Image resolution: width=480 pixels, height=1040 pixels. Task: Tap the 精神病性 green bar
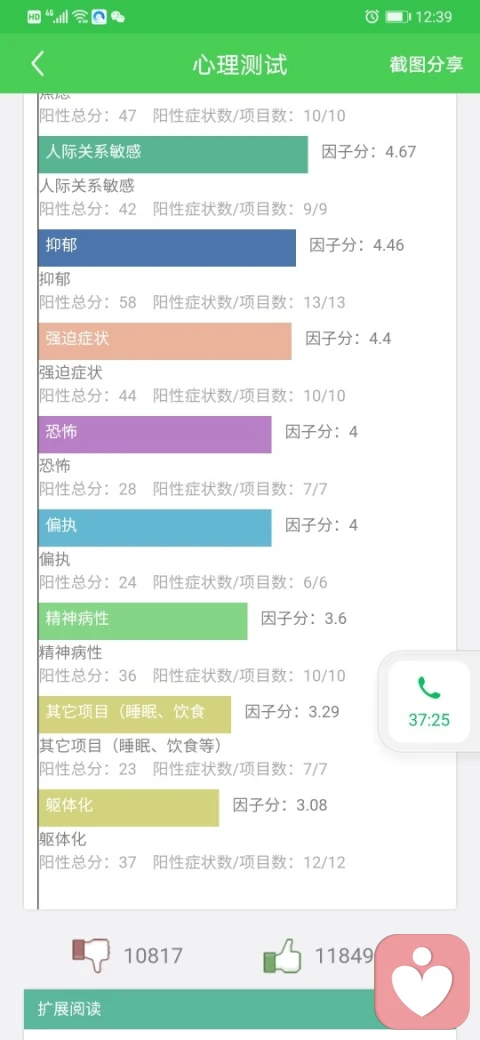143,621
